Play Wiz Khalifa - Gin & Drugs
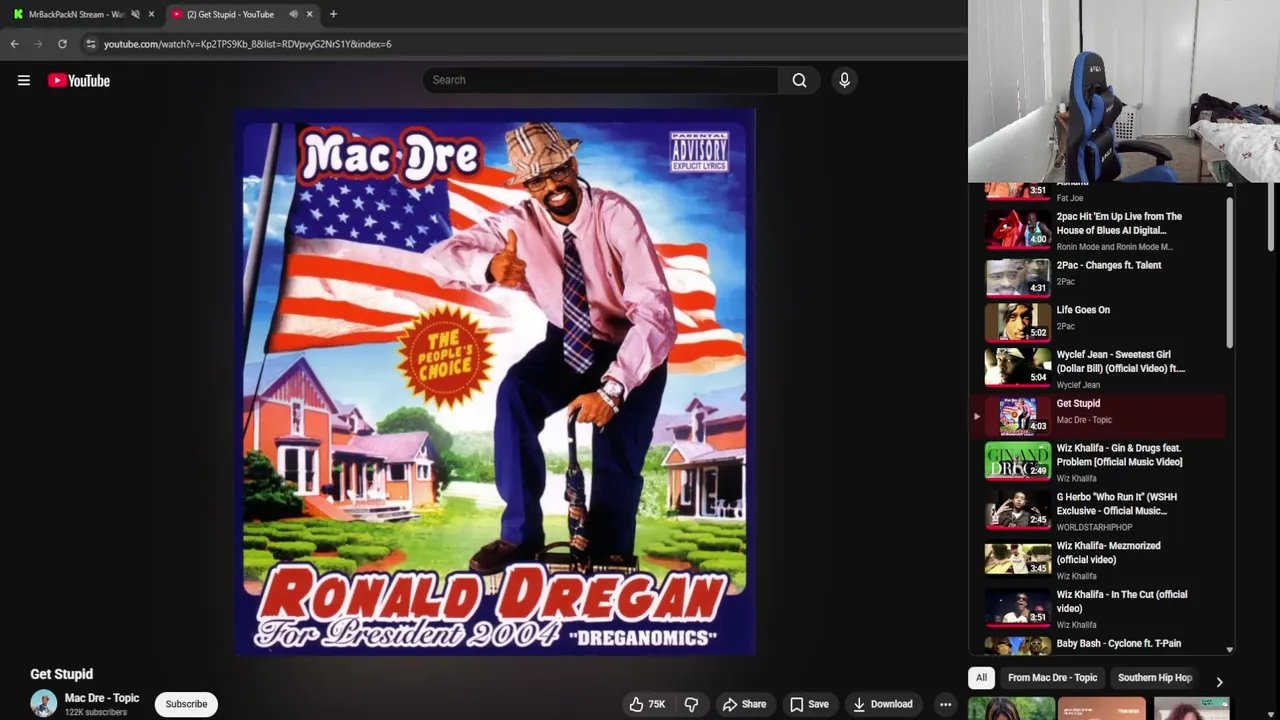 pos(1098,462)
